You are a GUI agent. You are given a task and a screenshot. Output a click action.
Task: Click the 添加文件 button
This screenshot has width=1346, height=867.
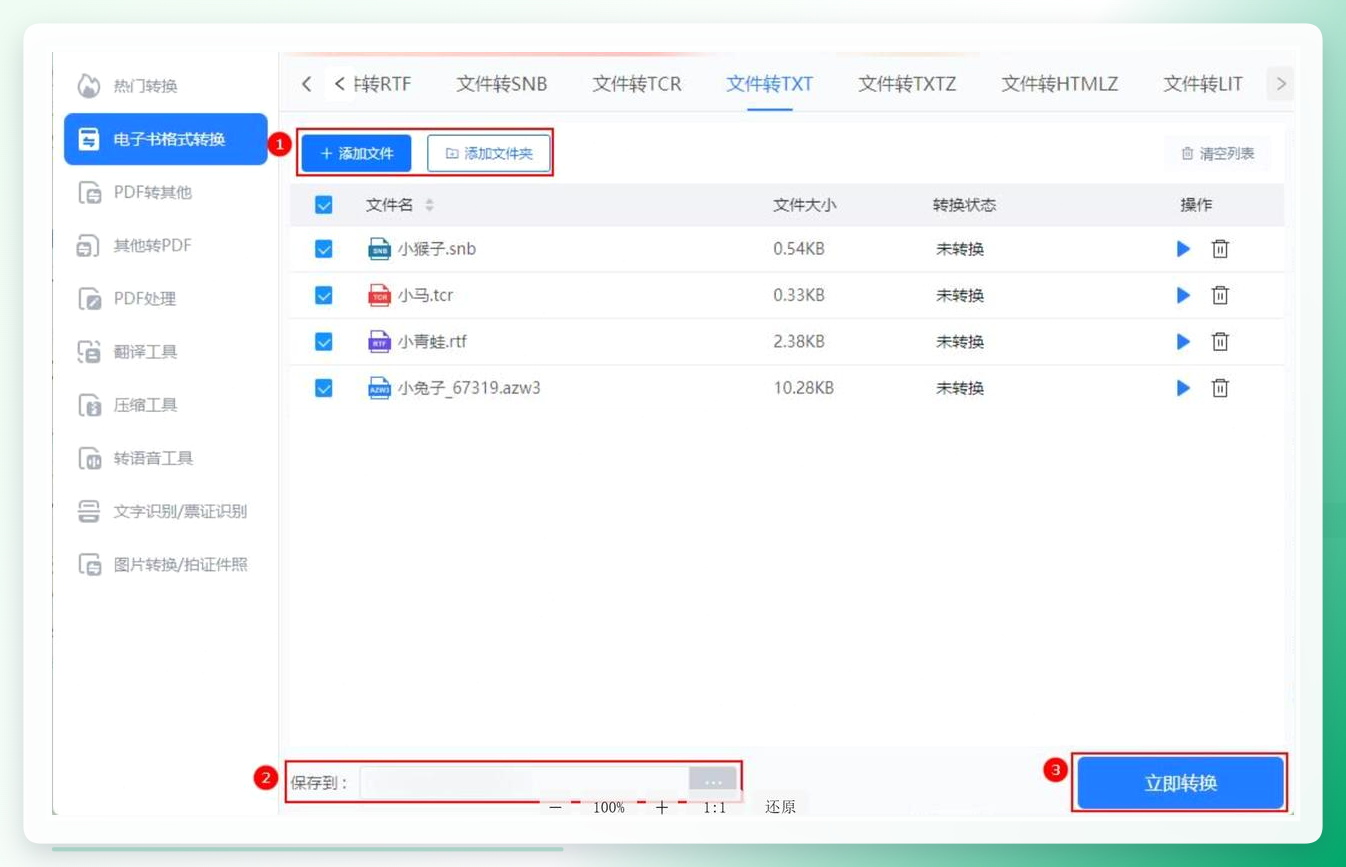click(357, 153)
